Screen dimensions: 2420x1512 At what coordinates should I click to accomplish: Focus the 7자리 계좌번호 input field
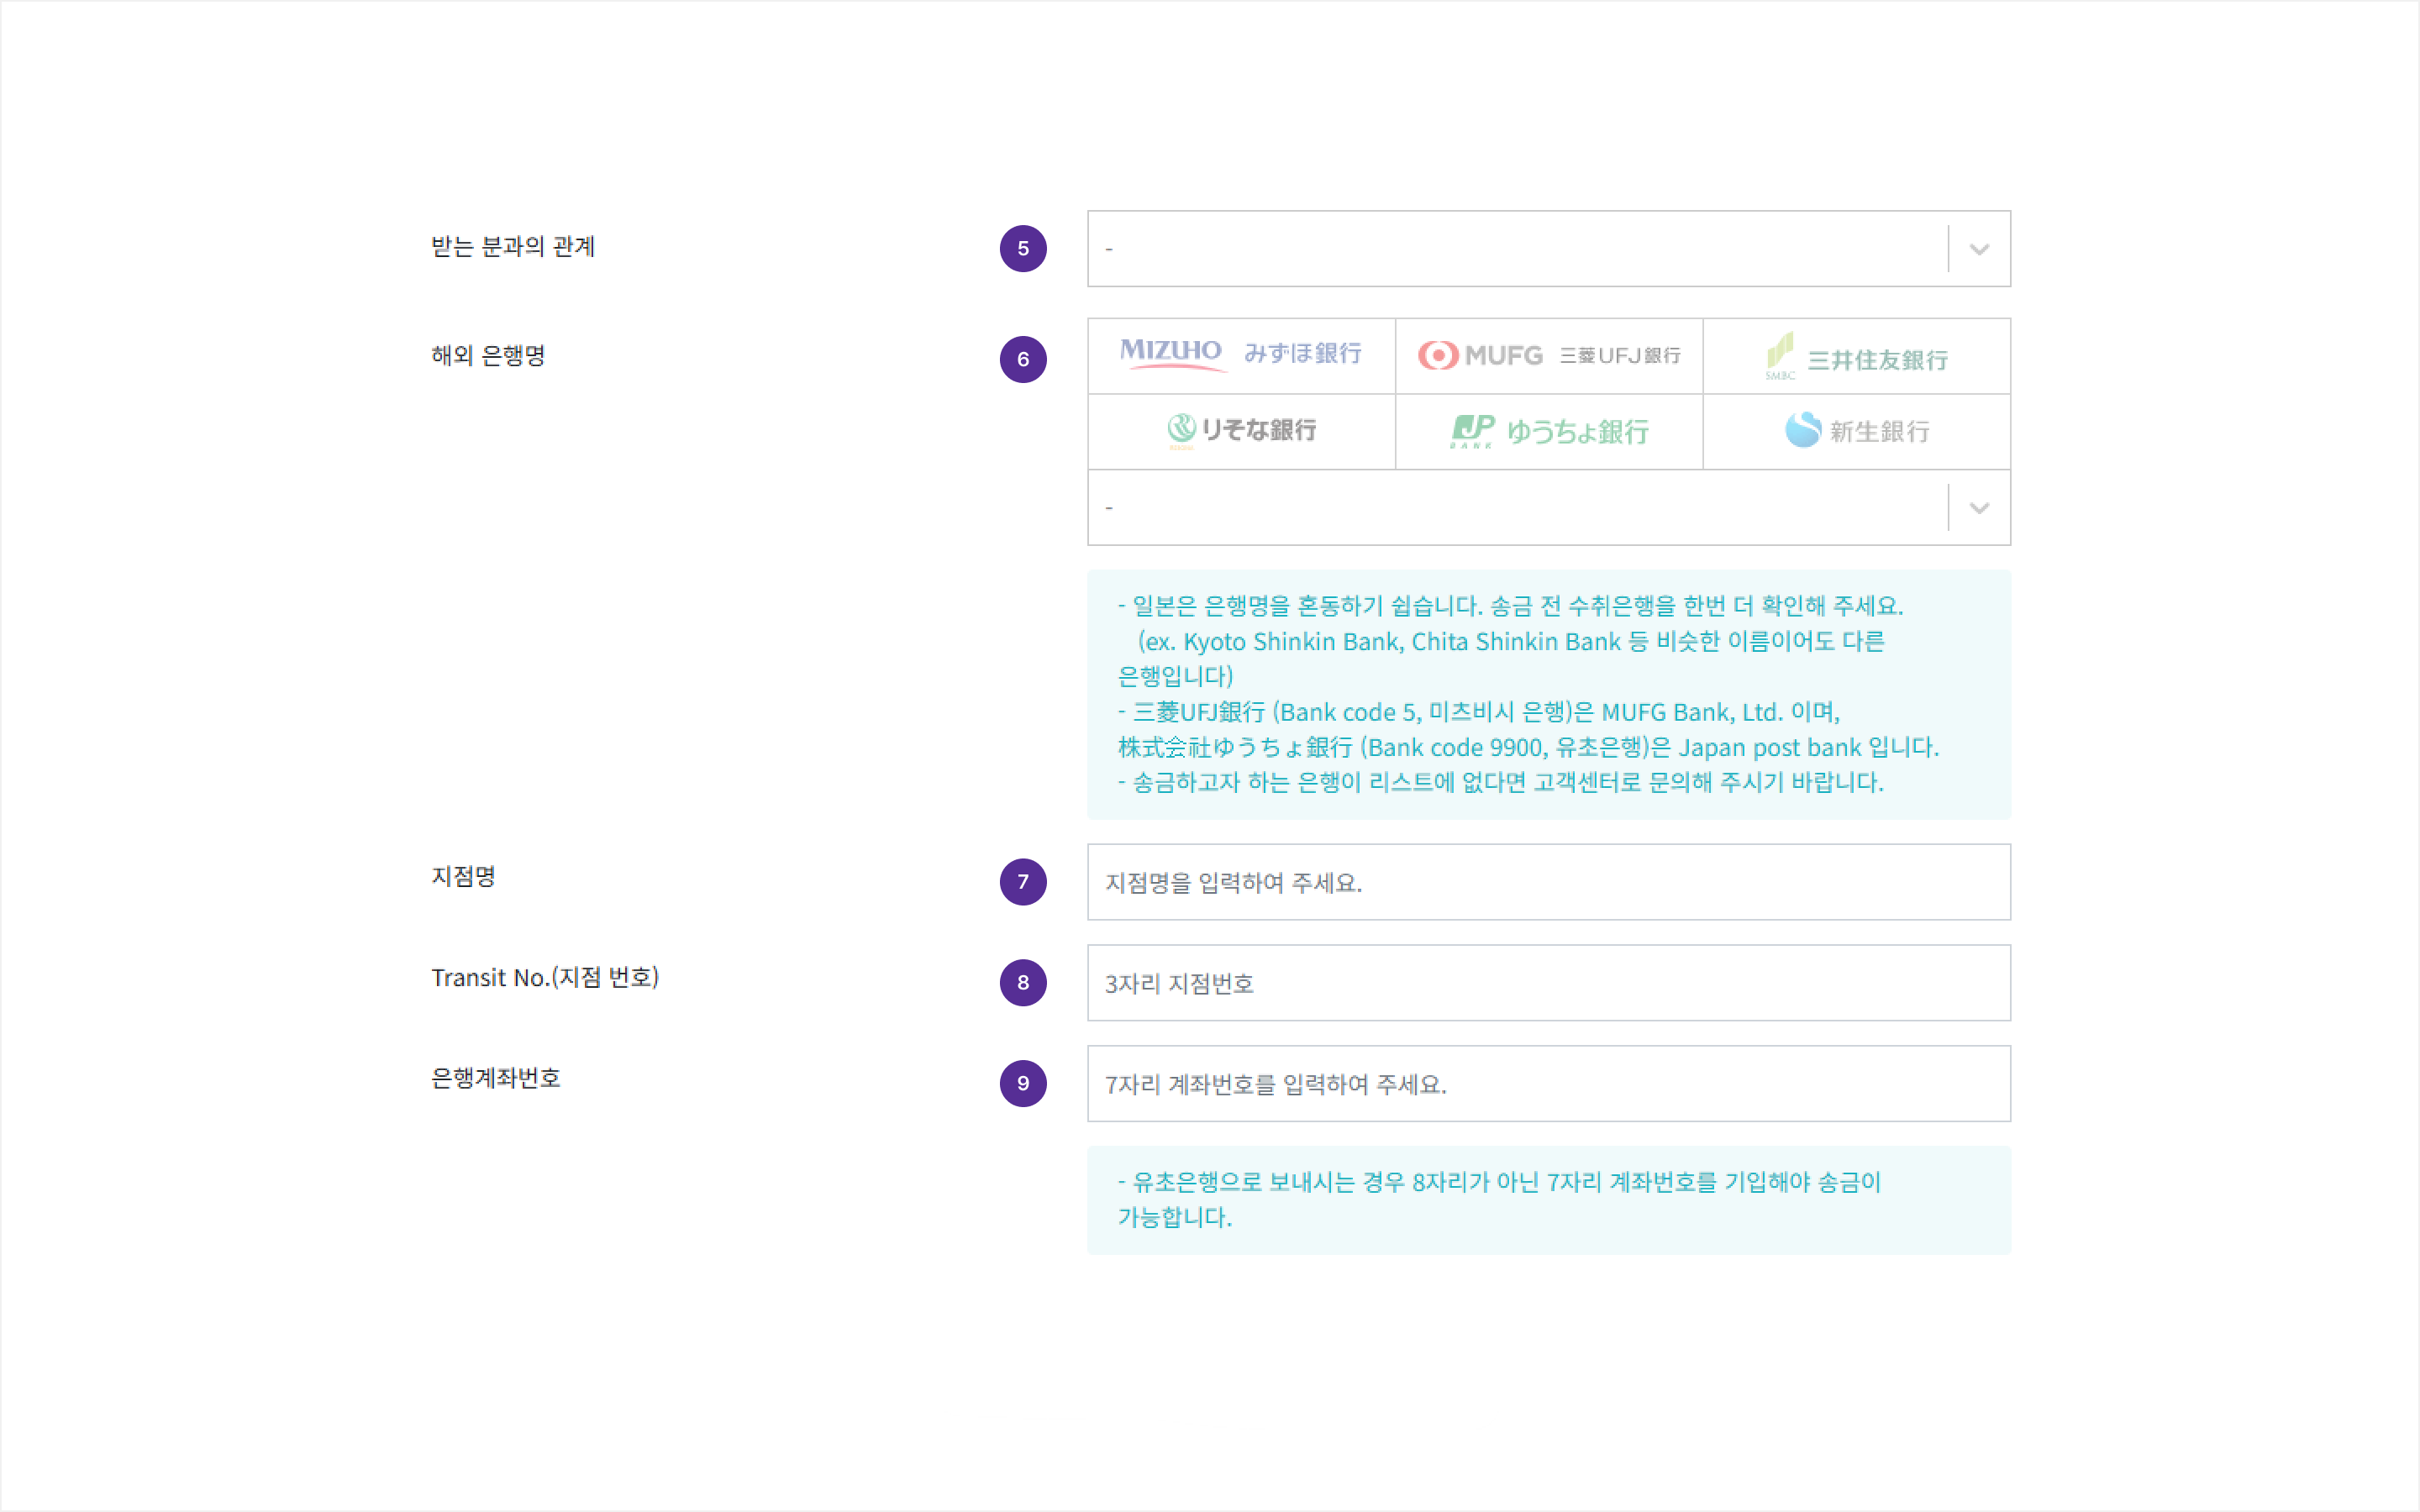click(x=1549, y=1084)
